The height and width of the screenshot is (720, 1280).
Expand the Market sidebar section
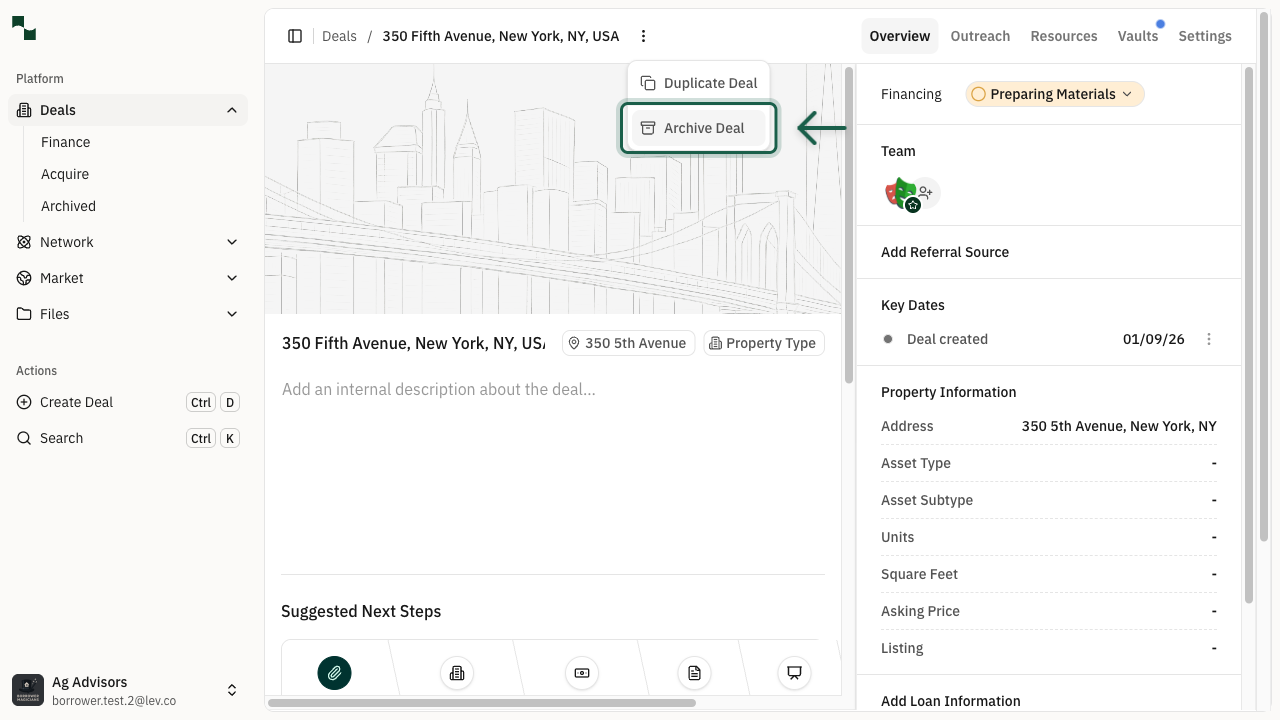[x=231, y=278]
